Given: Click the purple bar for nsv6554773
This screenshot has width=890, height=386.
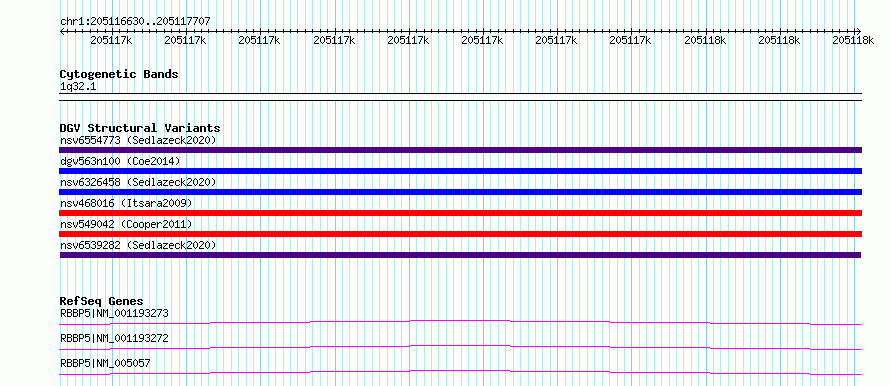Looking at the screenshot, I should (460, 150).
